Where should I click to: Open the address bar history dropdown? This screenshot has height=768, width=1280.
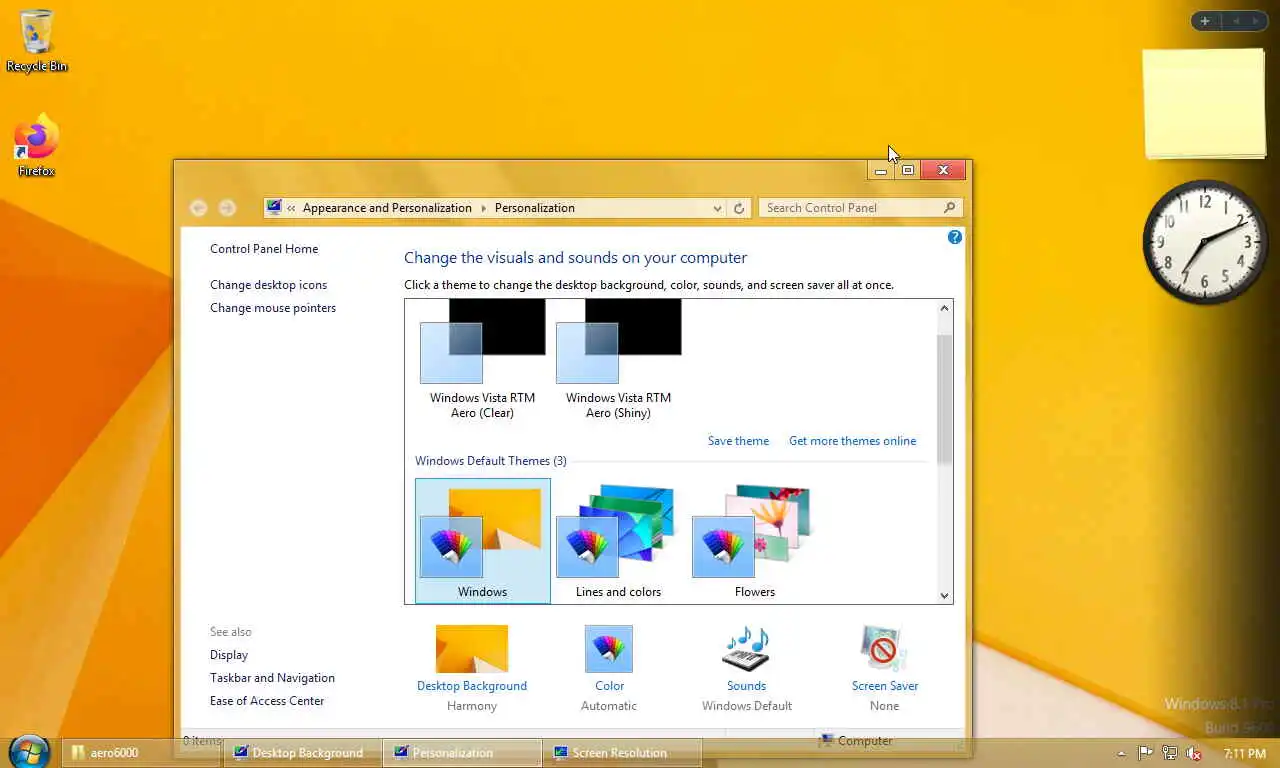point(717,208)
